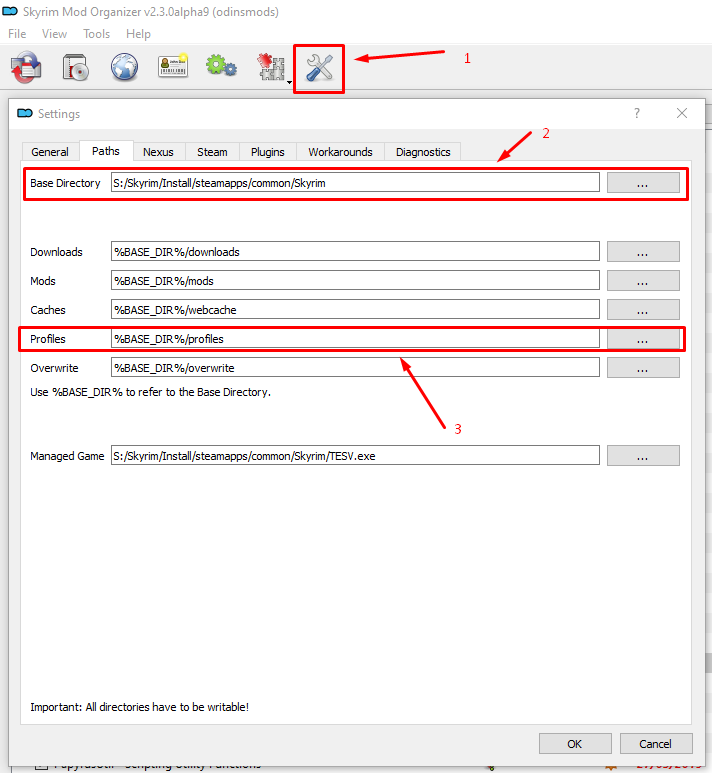The height and width of the screenshot is (773, 712).
Task: Switch to the Workarounds tab
Action: pos(340,152)
